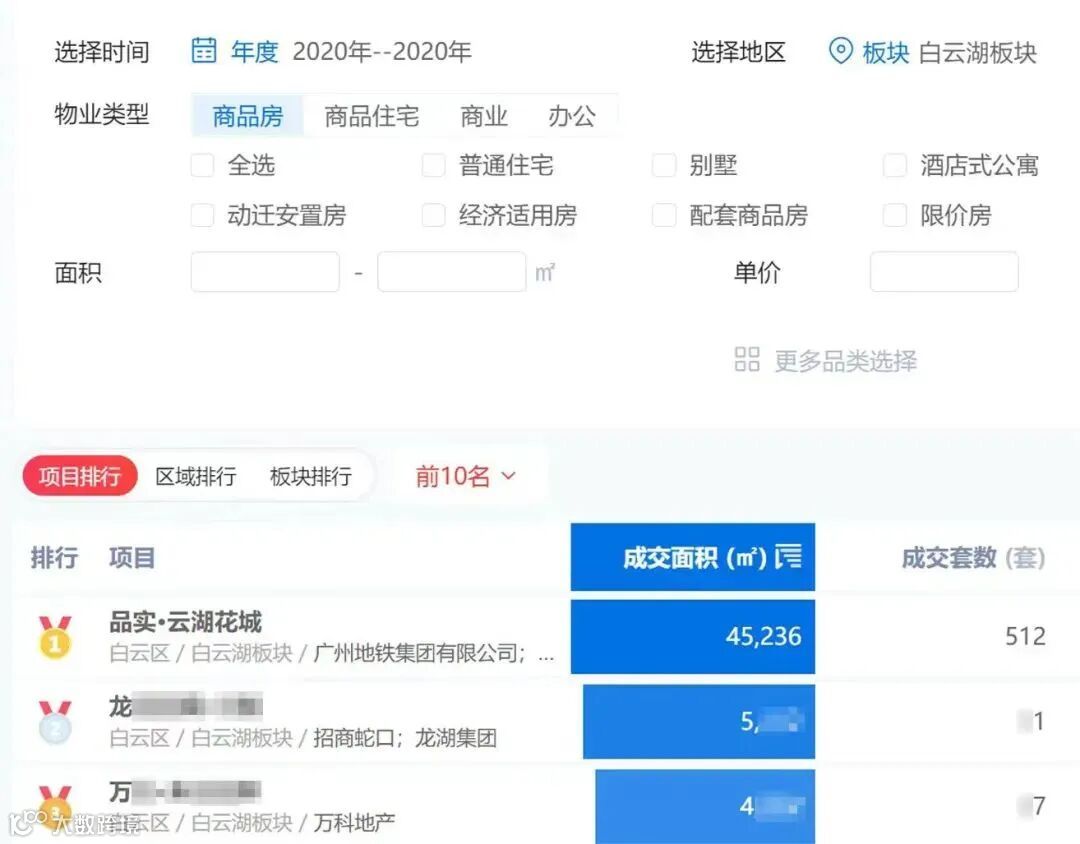The height and width of the screenshot is (844, 1080).
Task: Sort by 成交面积 column header
Action: click(693, 557)
